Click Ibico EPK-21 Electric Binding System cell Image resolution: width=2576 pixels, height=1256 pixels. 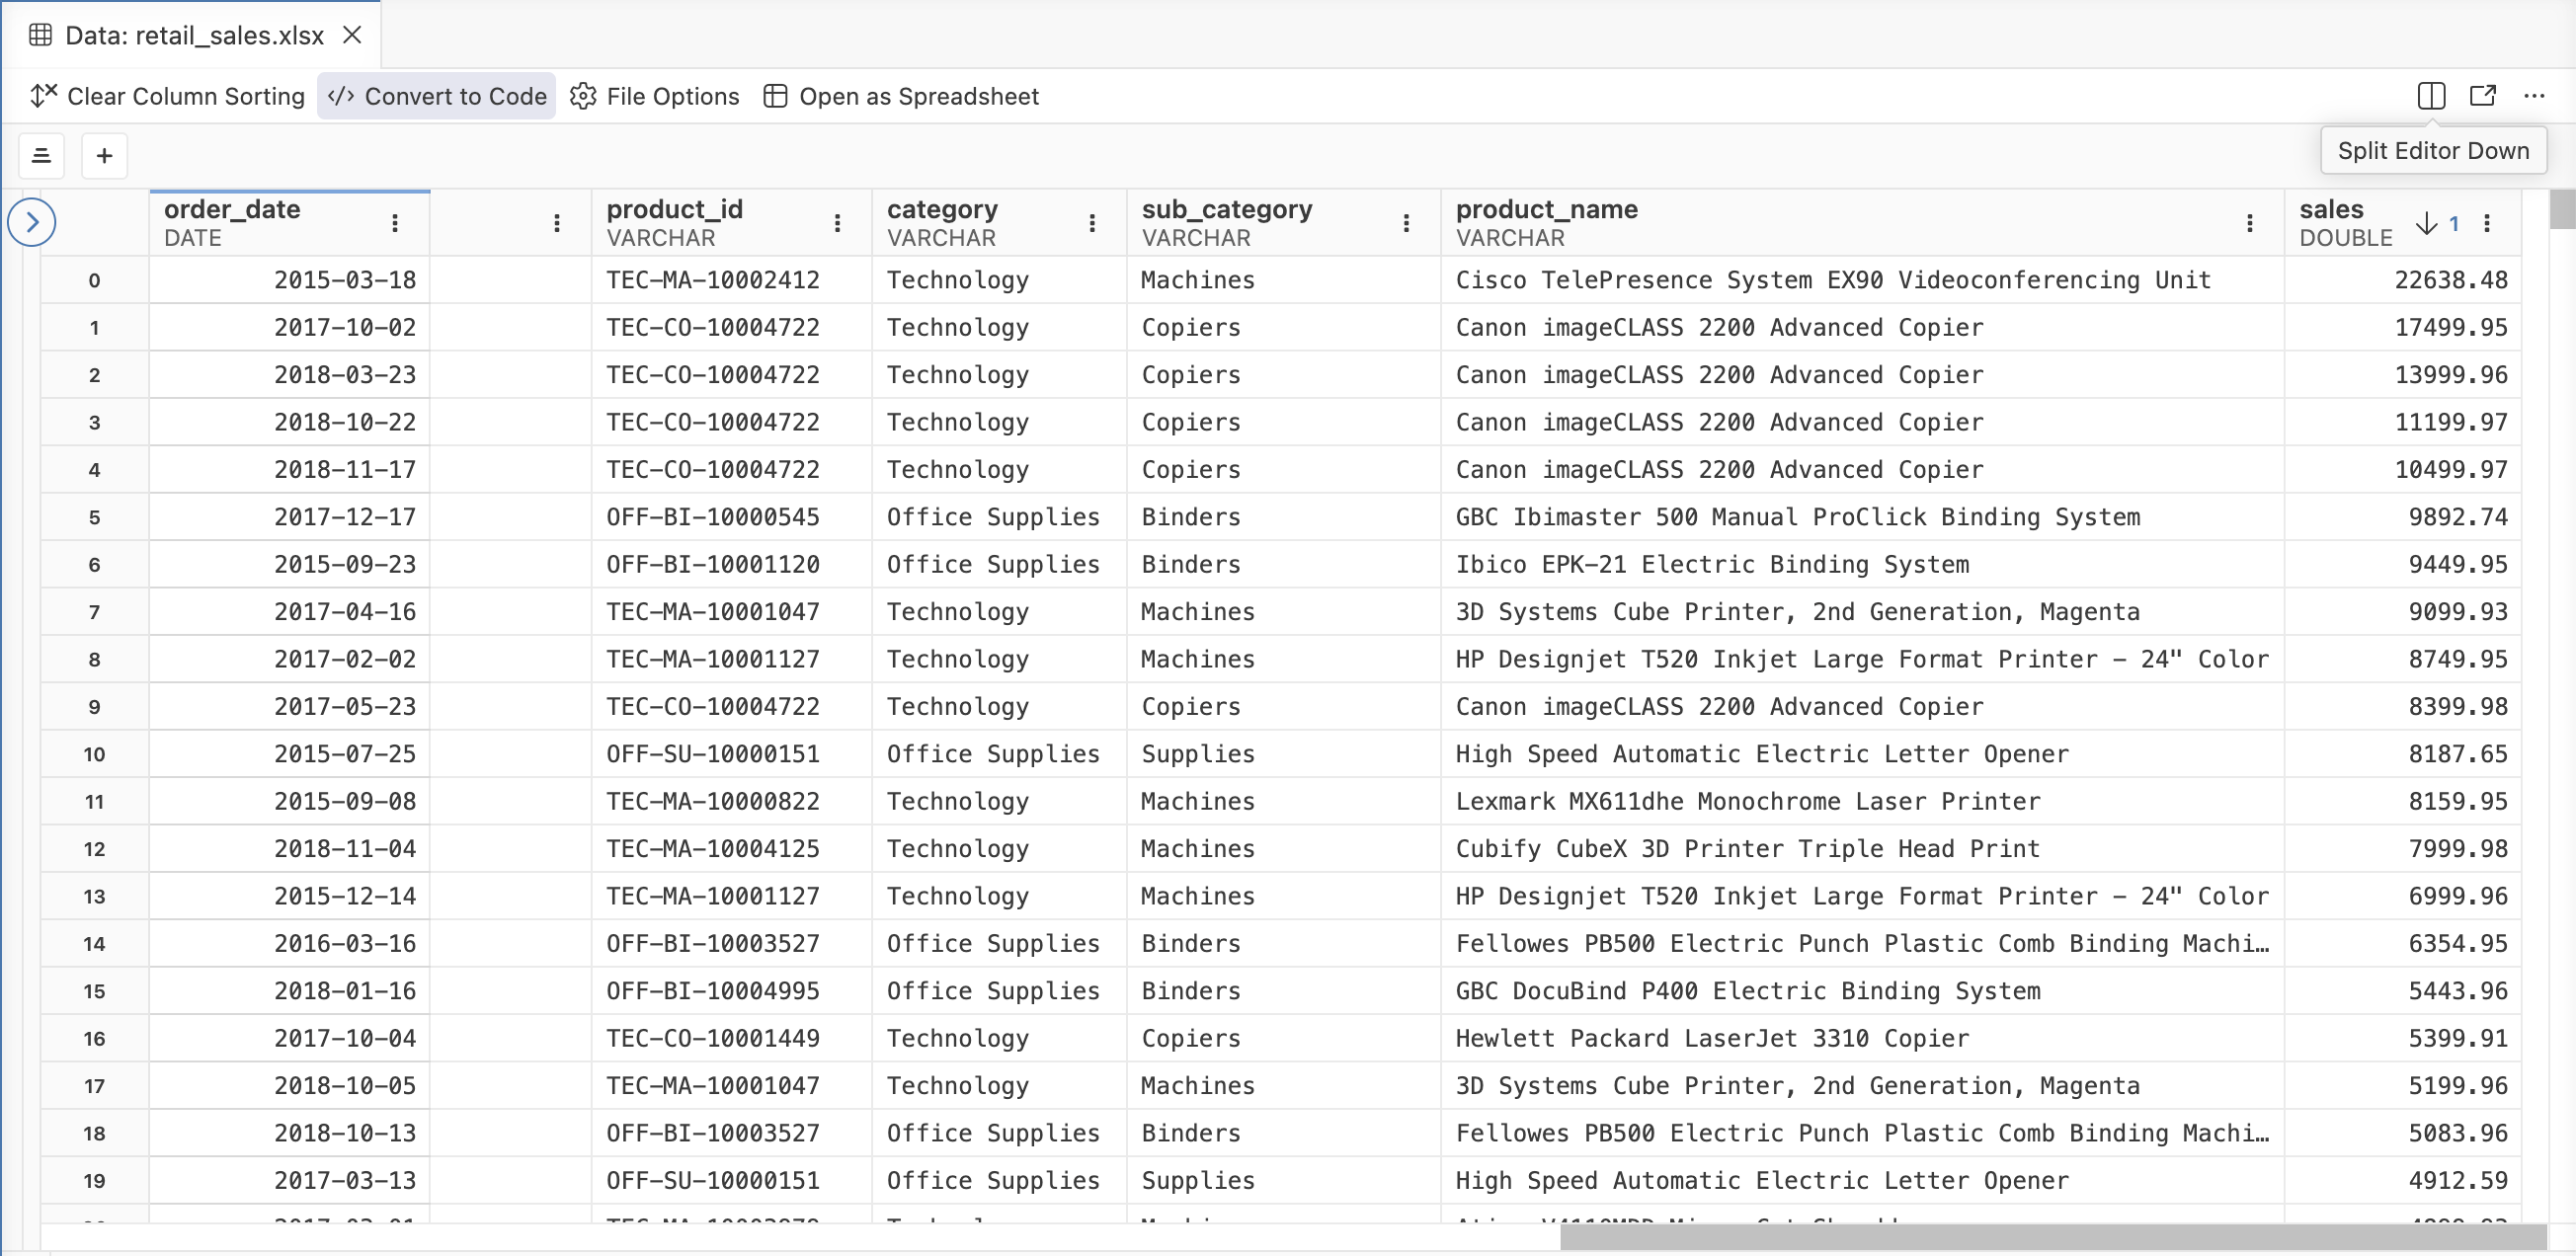(x=1862, y=564)
